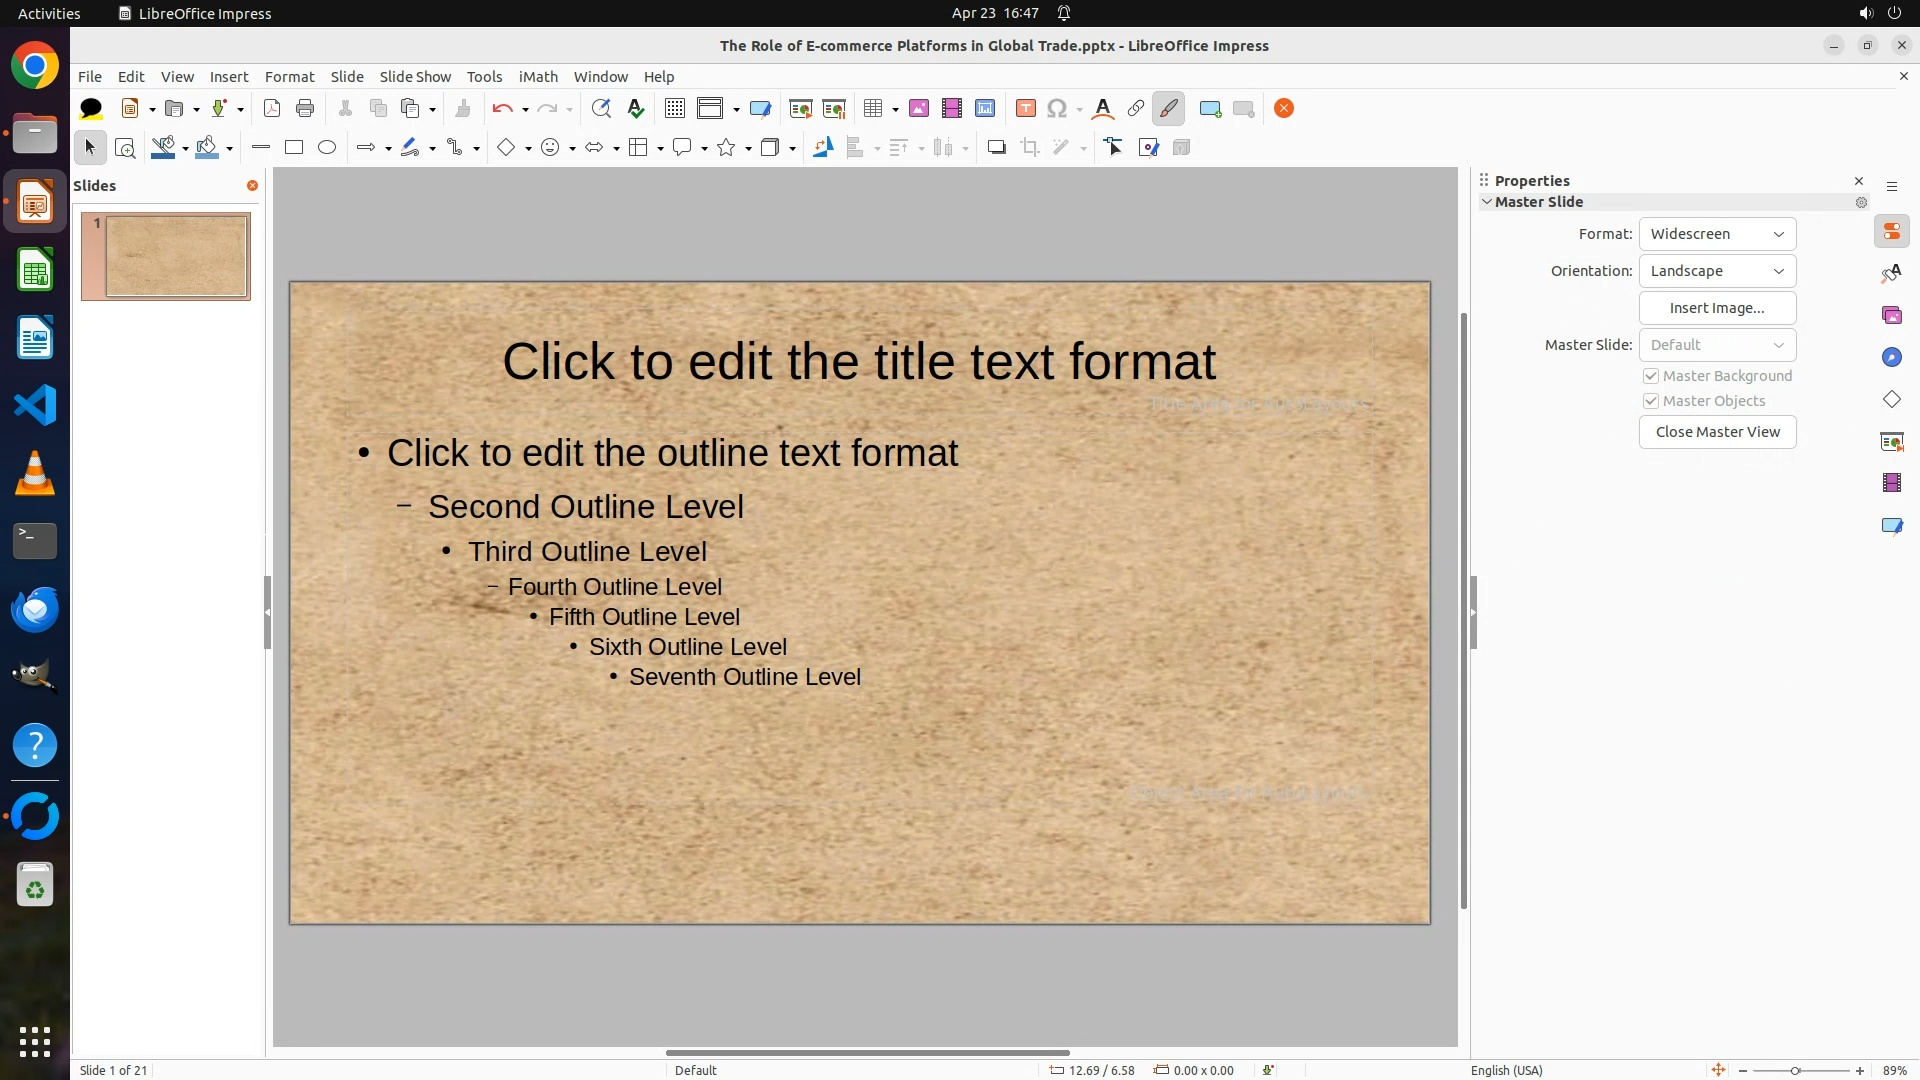Image resolution: width=1920 pixels, height=1080 pixels.
Task: Toggle the Master Objects checkbox
Action: pyautogui.click(x=1651, y=401)
